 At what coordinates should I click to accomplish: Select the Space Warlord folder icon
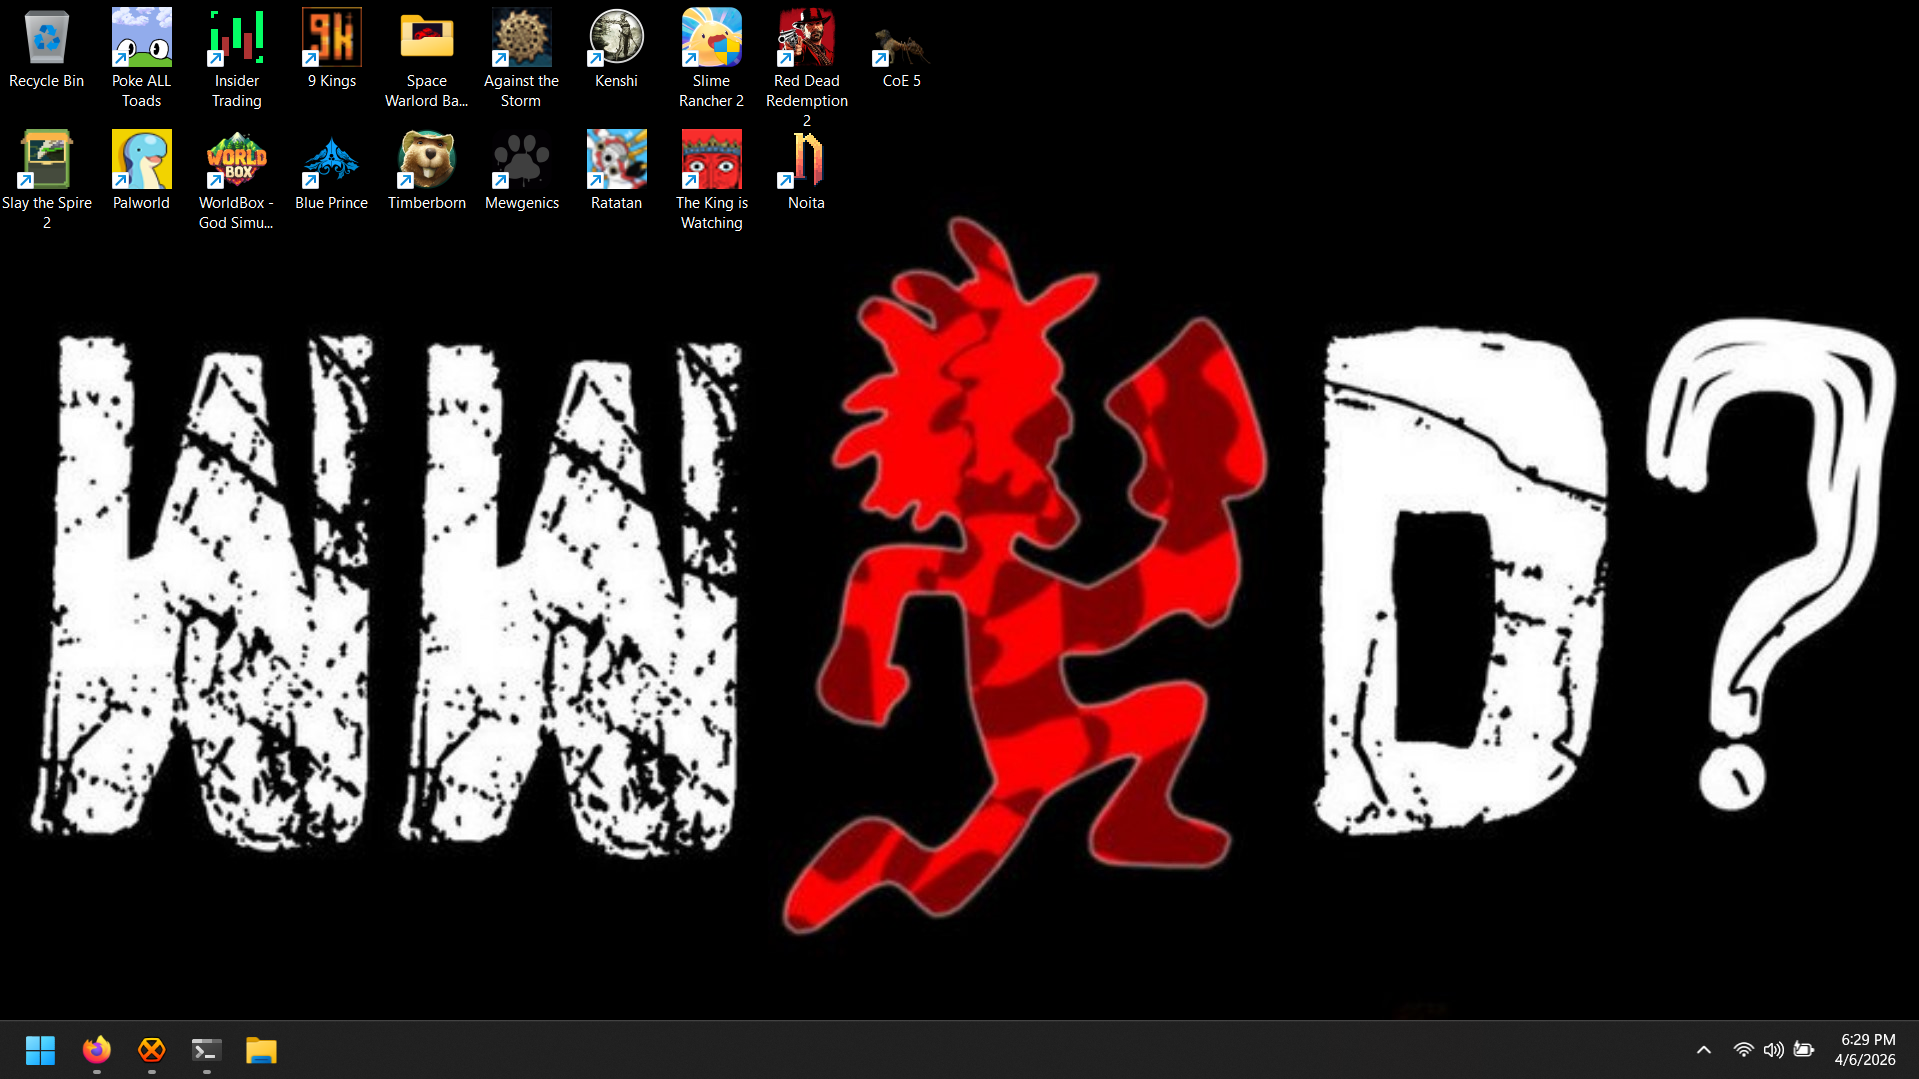tap(426, 58)
